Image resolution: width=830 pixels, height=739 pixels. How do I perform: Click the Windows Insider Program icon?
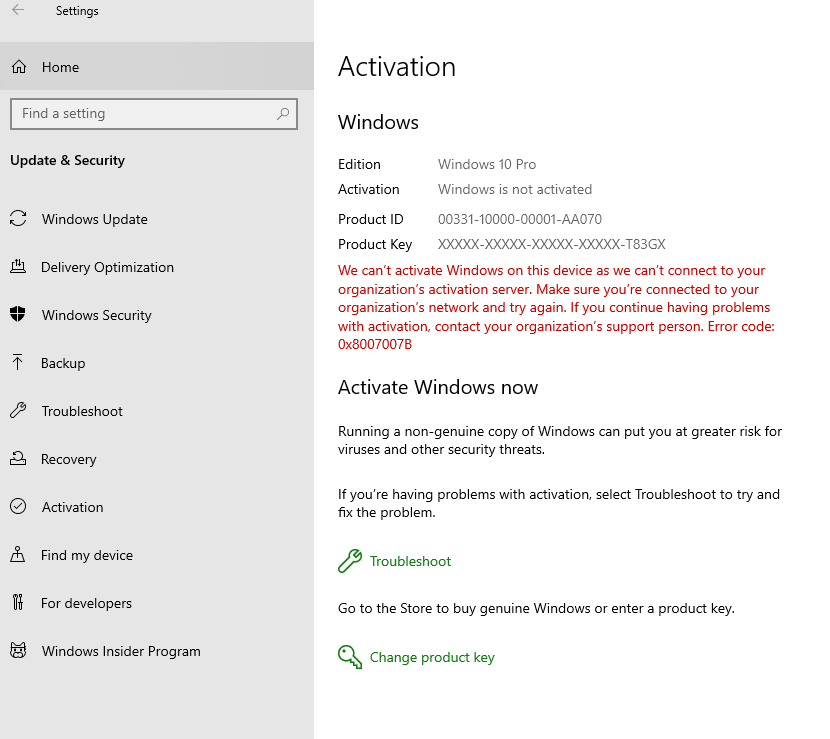[x=18, y=650]
